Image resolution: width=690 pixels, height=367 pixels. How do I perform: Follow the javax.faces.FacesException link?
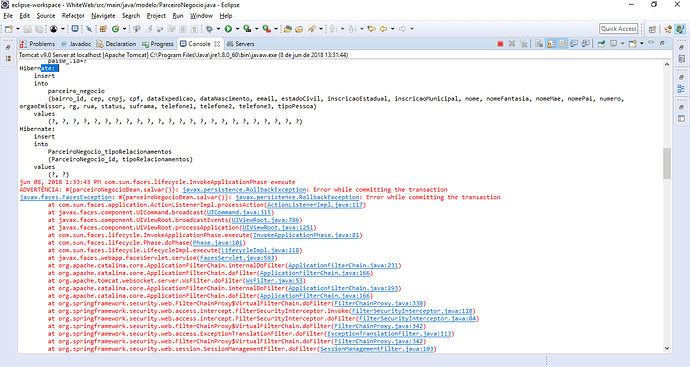click(66, 197)
